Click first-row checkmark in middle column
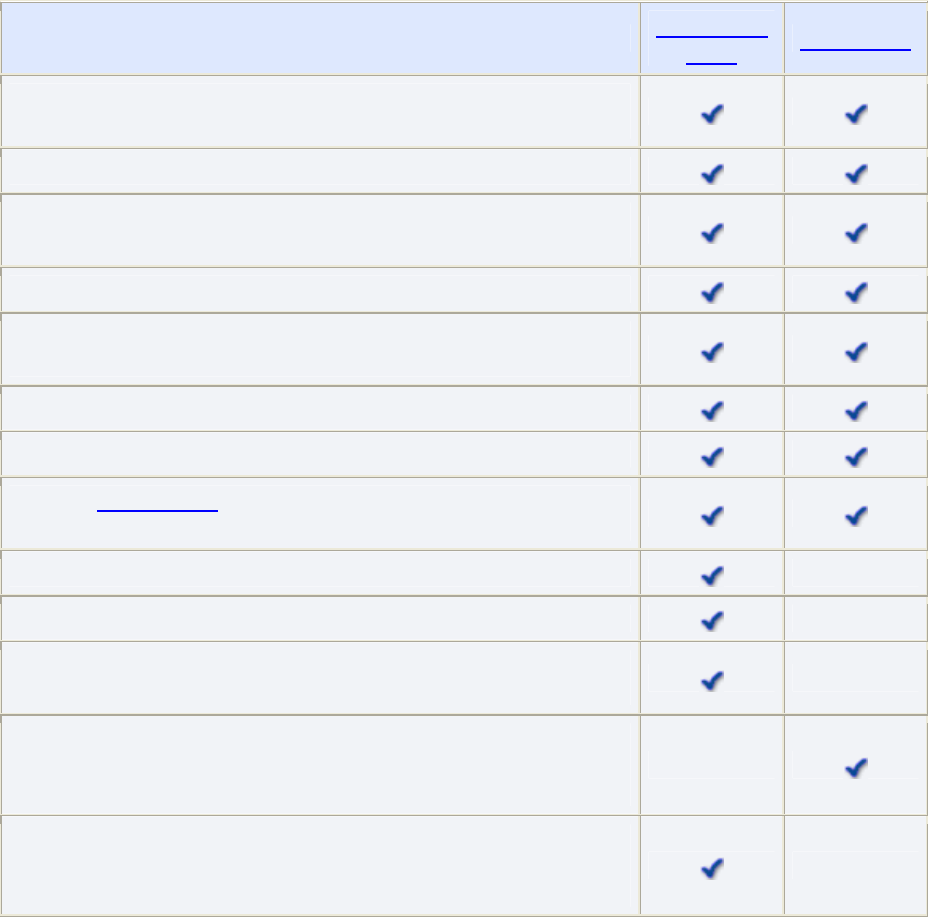This screenshot has height=917, width=928. (712, 114)
